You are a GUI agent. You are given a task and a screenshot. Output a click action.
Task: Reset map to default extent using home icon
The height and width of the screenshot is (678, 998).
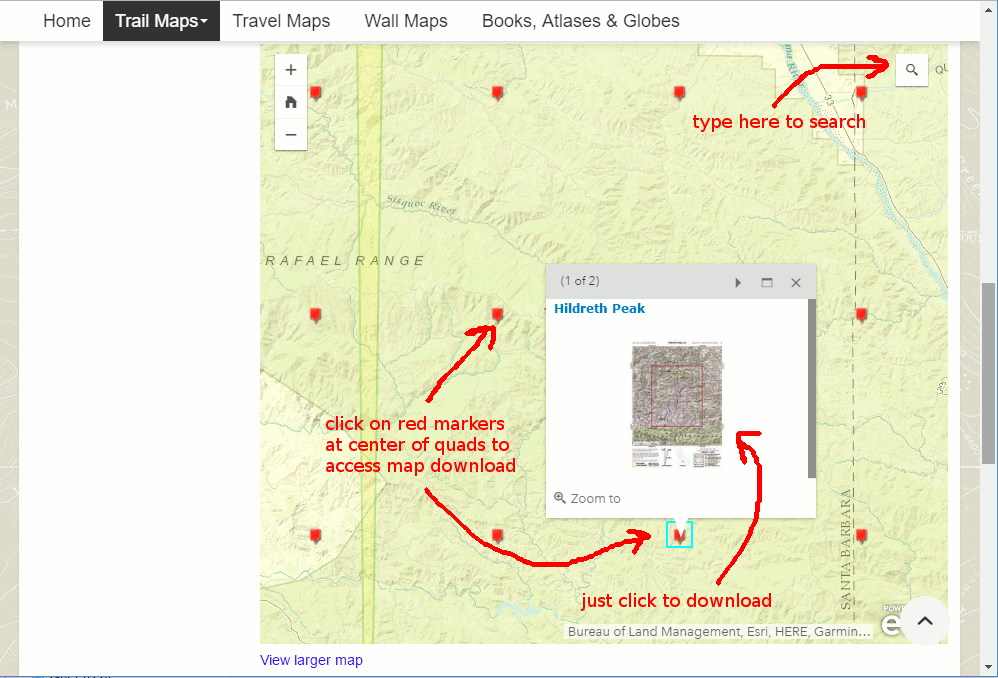click(x=290, y=102)
